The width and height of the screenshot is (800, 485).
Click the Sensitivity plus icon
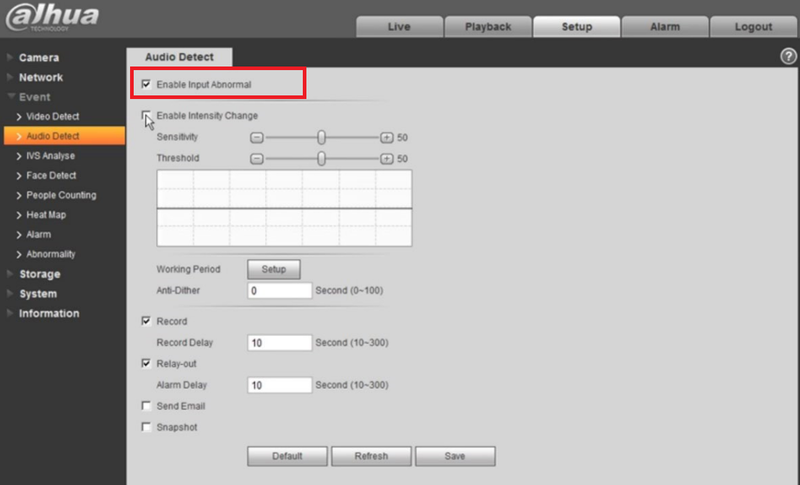(387, 138)
